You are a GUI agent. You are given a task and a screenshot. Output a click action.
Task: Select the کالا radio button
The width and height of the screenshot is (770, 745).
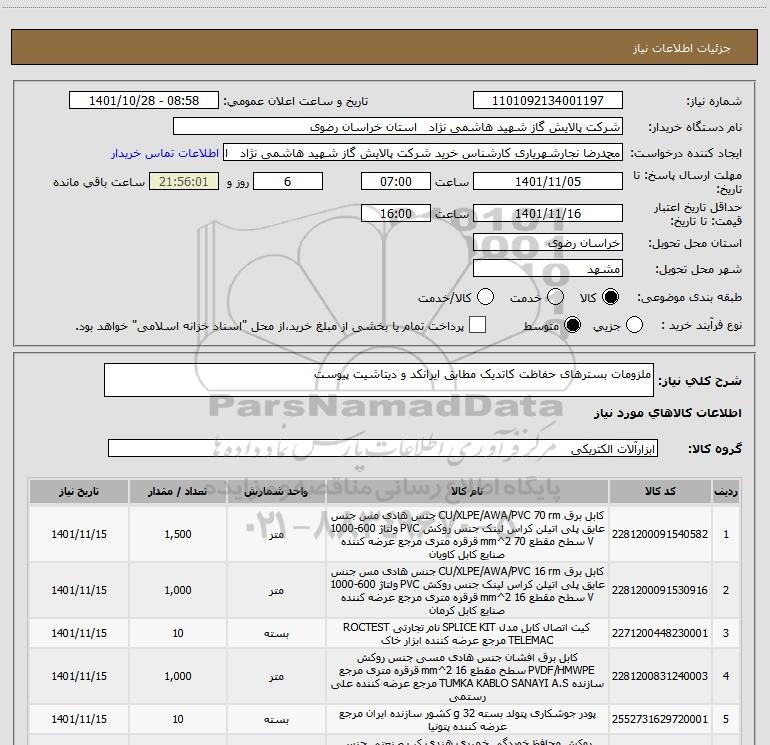click(609, 298)
